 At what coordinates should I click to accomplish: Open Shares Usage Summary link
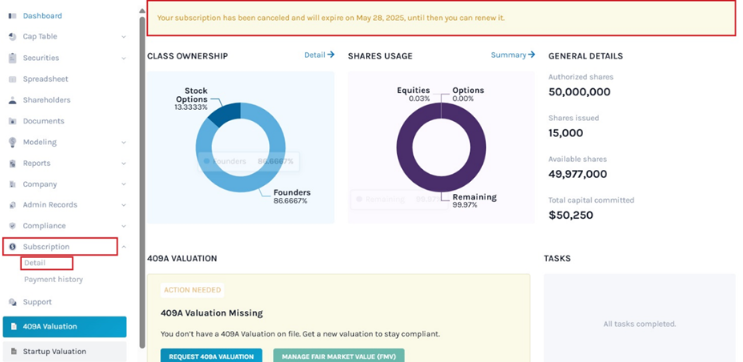[x=513, y=54]
